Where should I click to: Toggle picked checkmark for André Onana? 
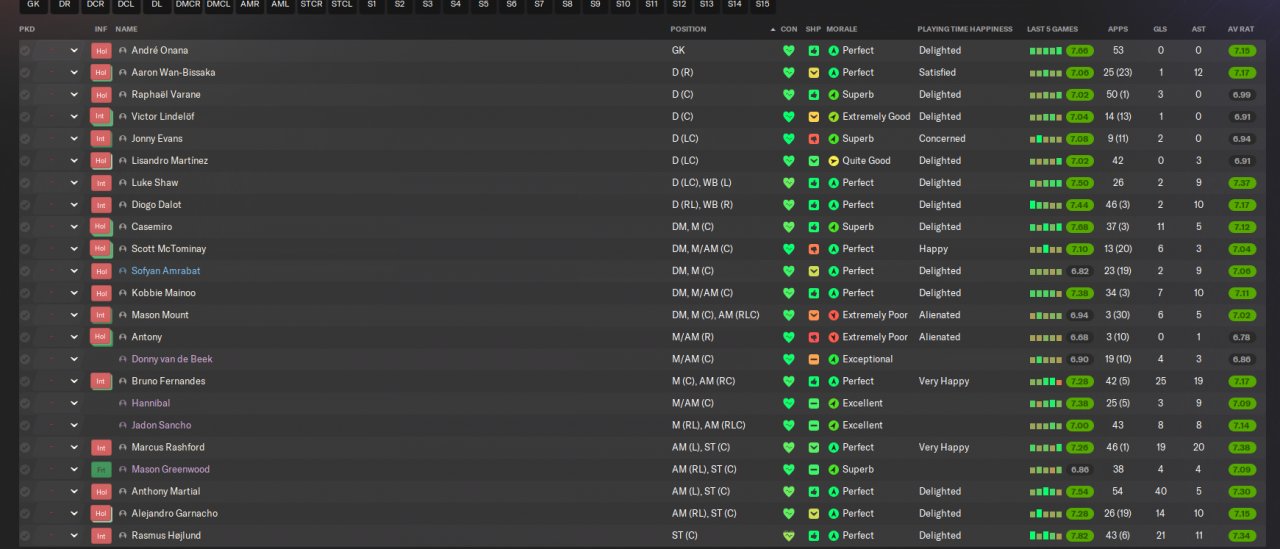point(25,51)
